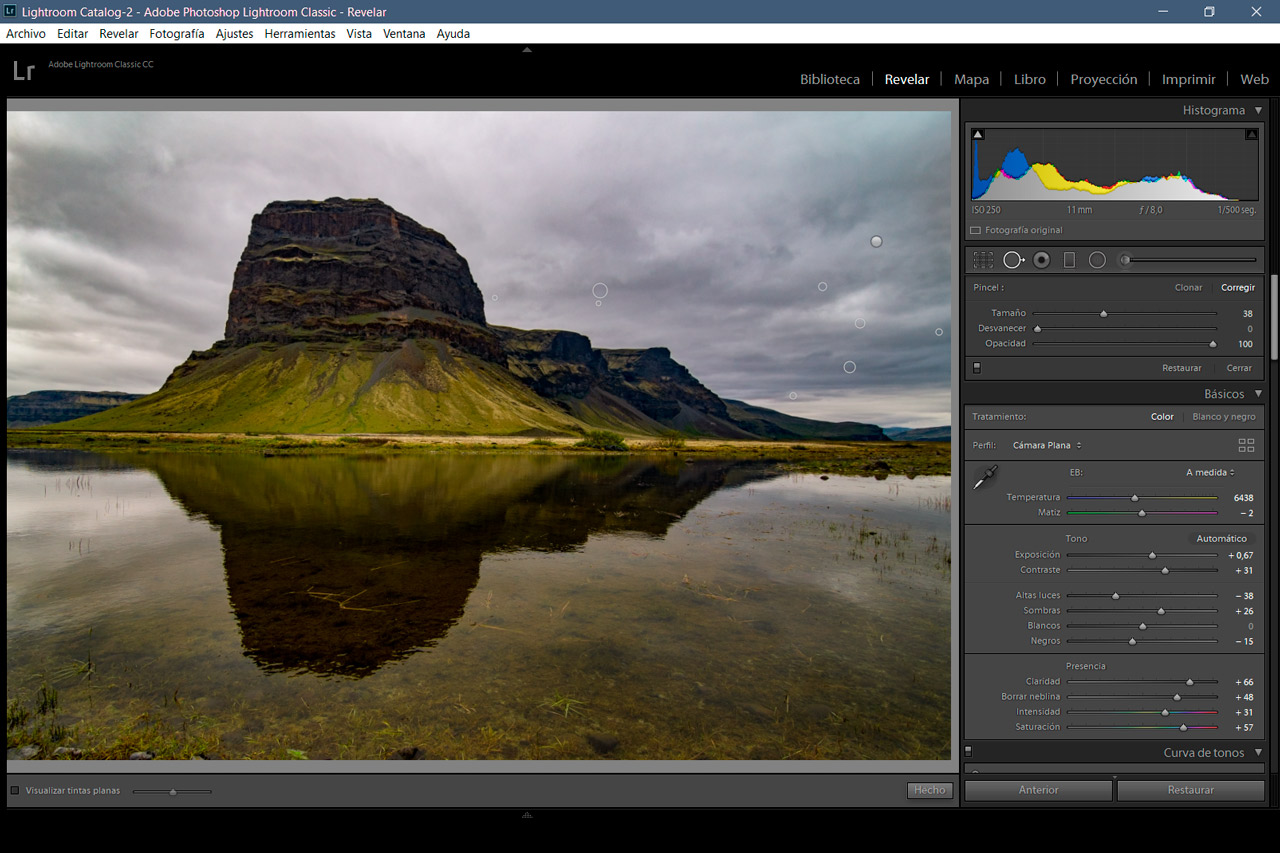Switch to the Biblioteca module

pos(829,79)
